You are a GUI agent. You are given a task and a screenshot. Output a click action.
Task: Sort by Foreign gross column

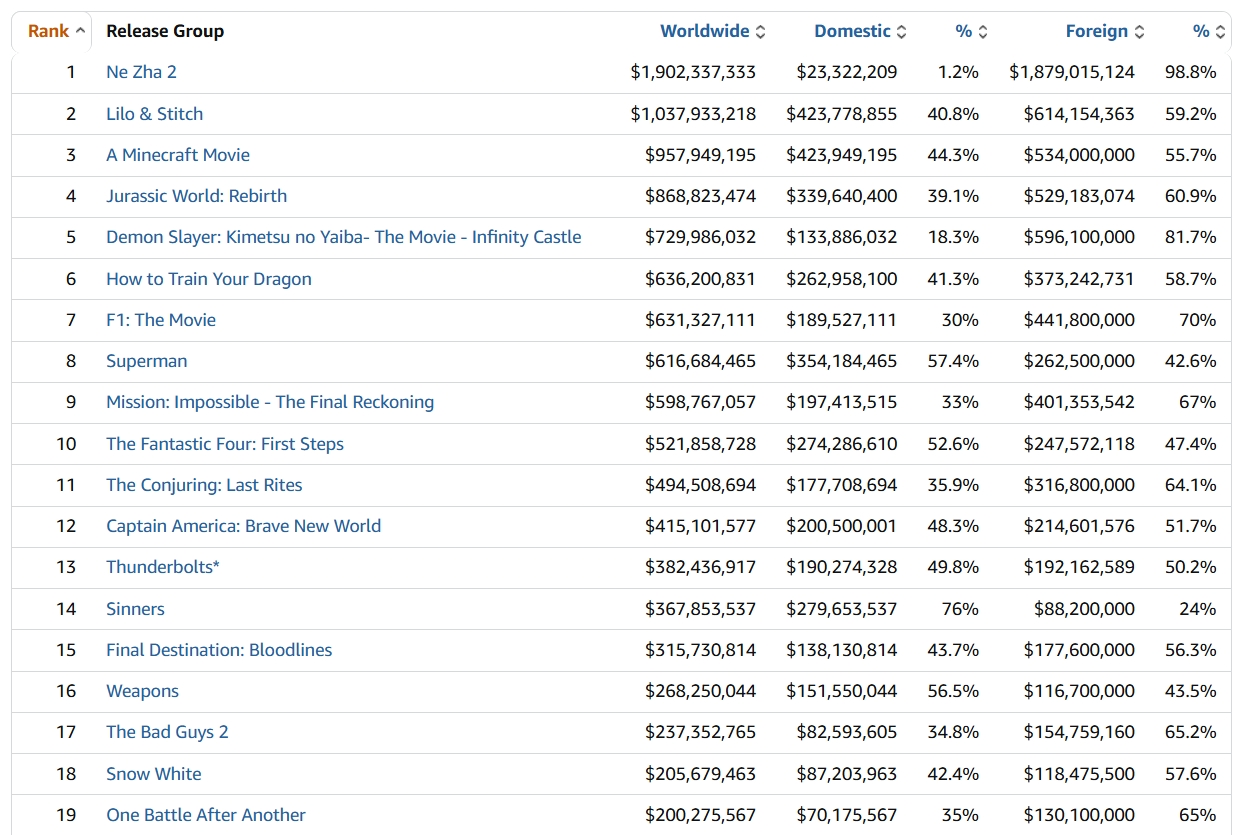1097,31
